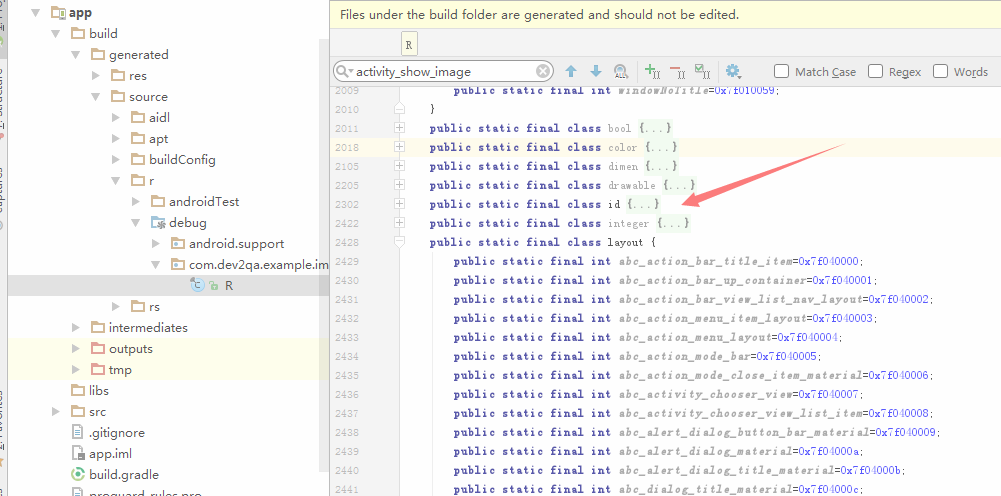
Task: Unfold the collapsed id class in the gutter
Action: (x=400, y=204)
